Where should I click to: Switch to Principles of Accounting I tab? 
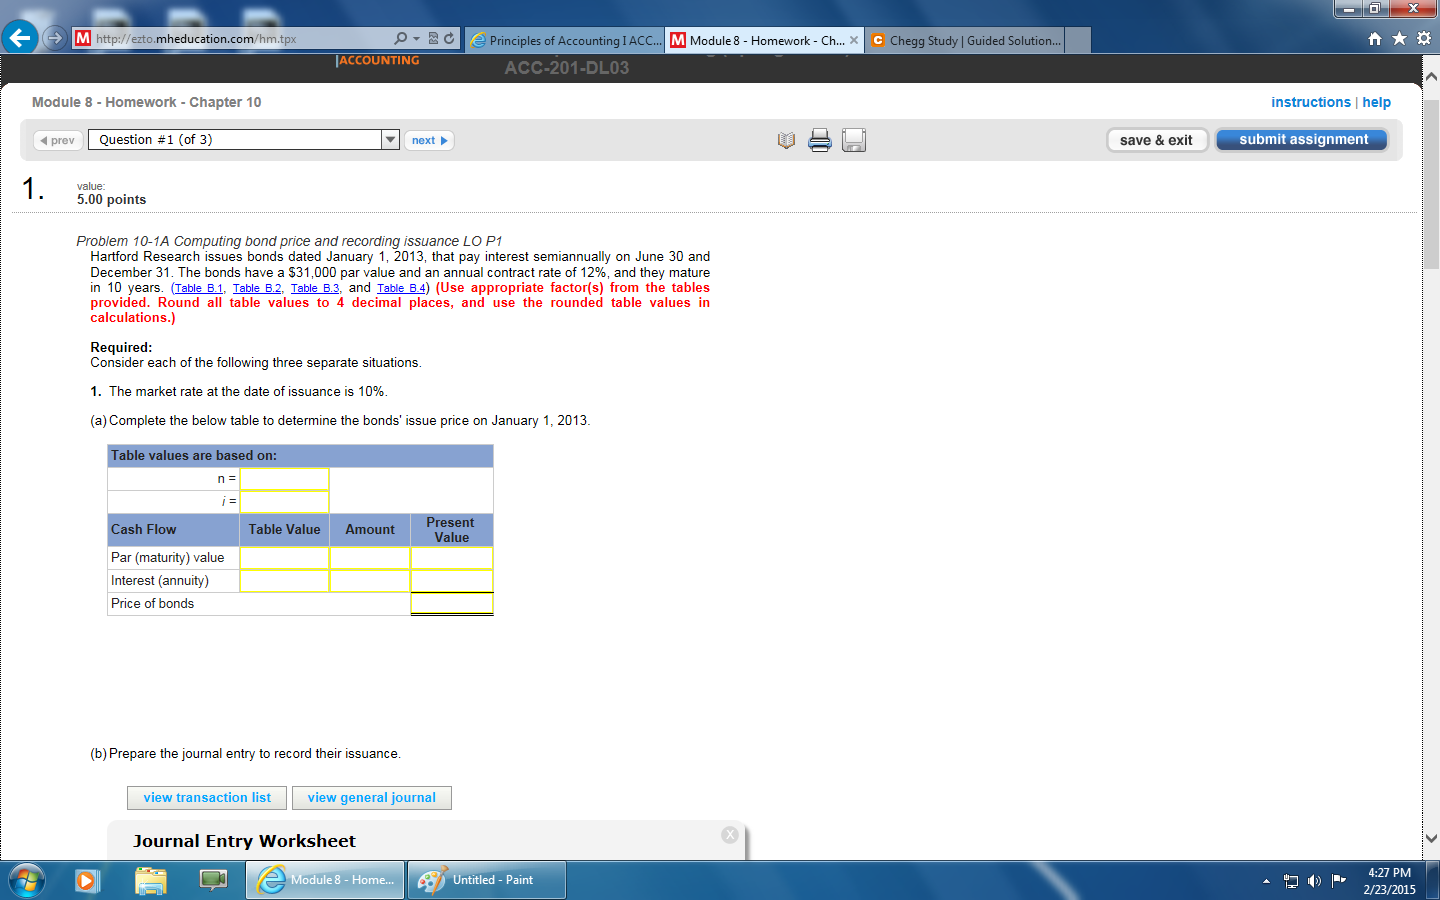565,41
